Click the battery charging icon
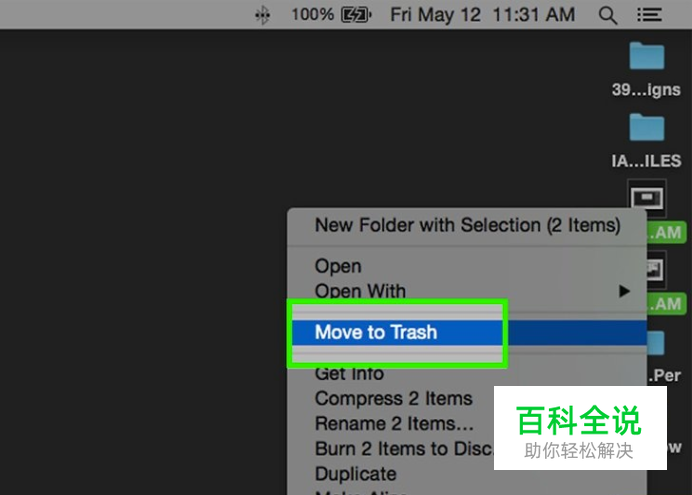The image size is (692, 495). pos(357,15)
